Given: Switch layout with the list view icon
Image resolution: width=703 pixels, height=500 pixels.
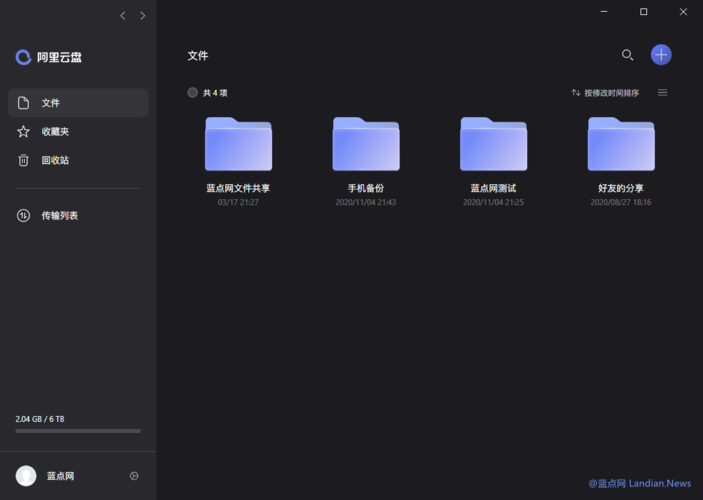Looking at the screenshot, I should pos(662,92).
